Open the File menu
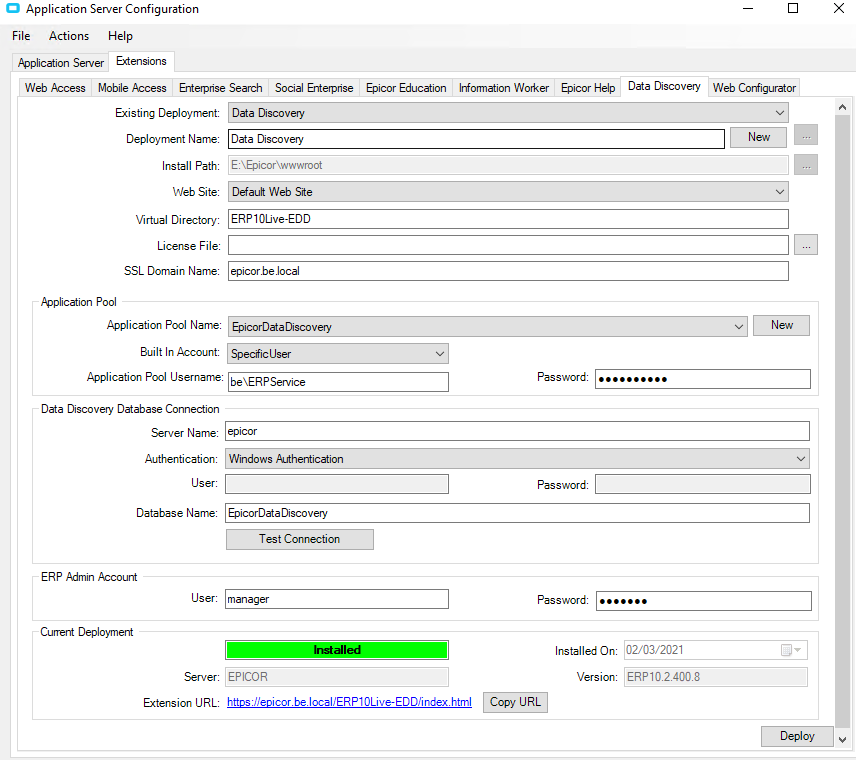The width and height of the screenshot is (856, 760). (x=21, y=36)
